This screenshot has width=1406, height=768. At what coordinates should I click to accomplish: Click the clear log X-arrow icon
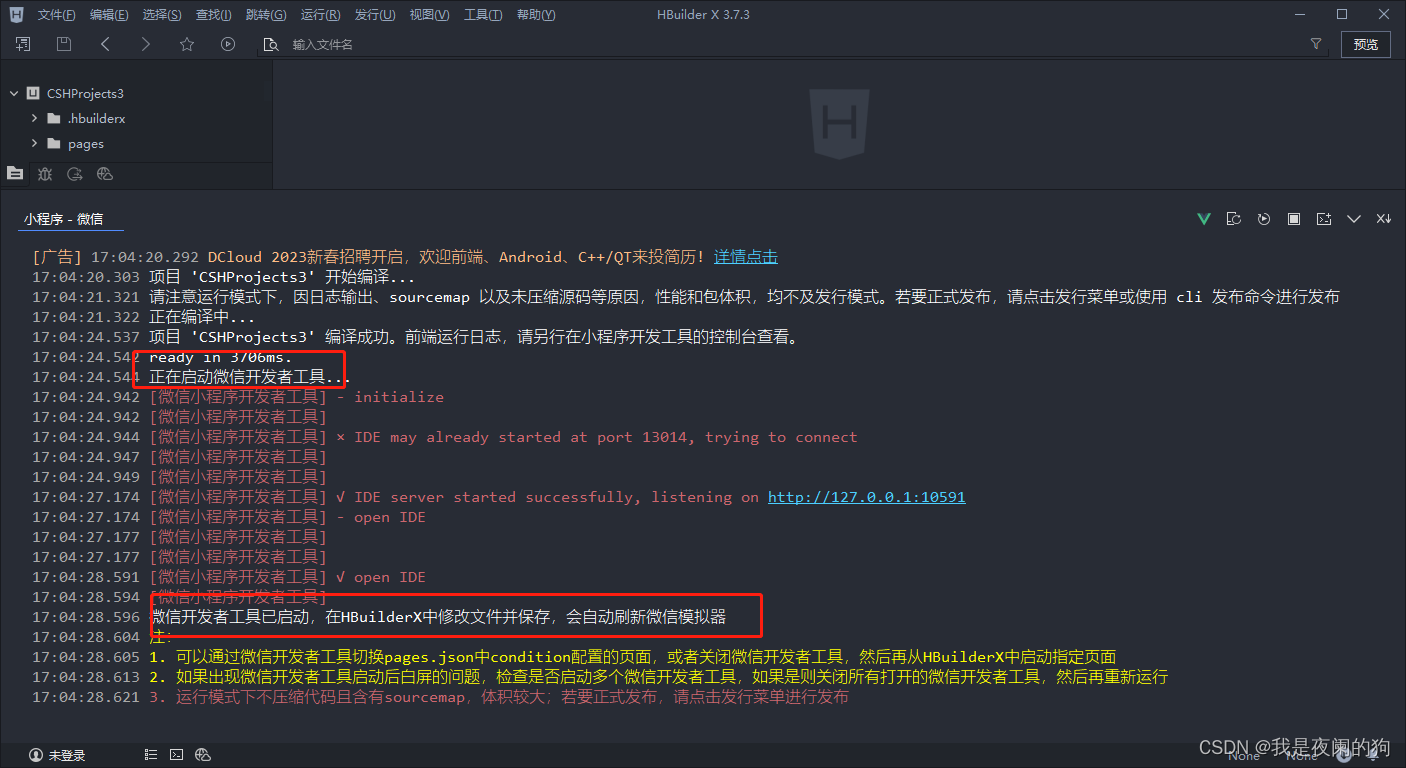click(1384, 219)
